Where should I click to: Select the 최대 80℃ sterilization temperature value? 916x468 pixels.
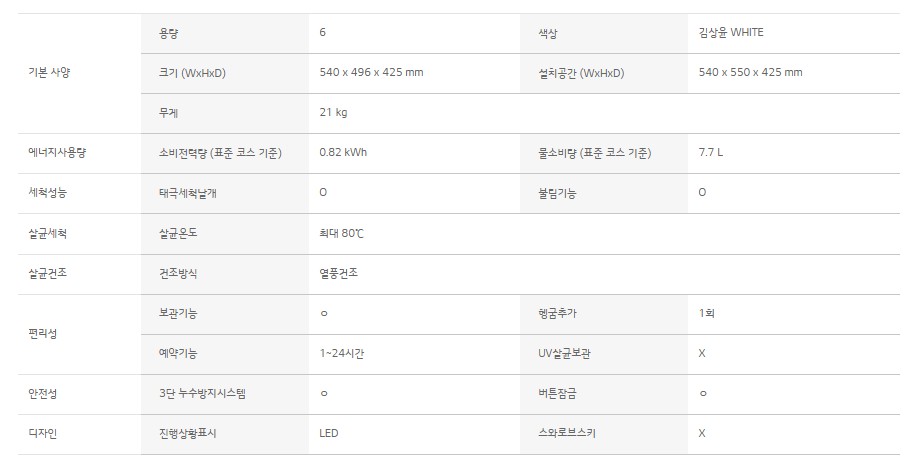pos(342,233)
